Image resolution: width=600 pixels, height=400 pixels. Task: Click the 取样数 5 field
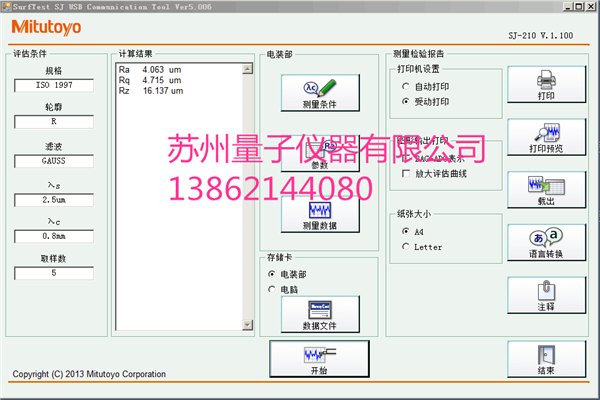[54, 273]
